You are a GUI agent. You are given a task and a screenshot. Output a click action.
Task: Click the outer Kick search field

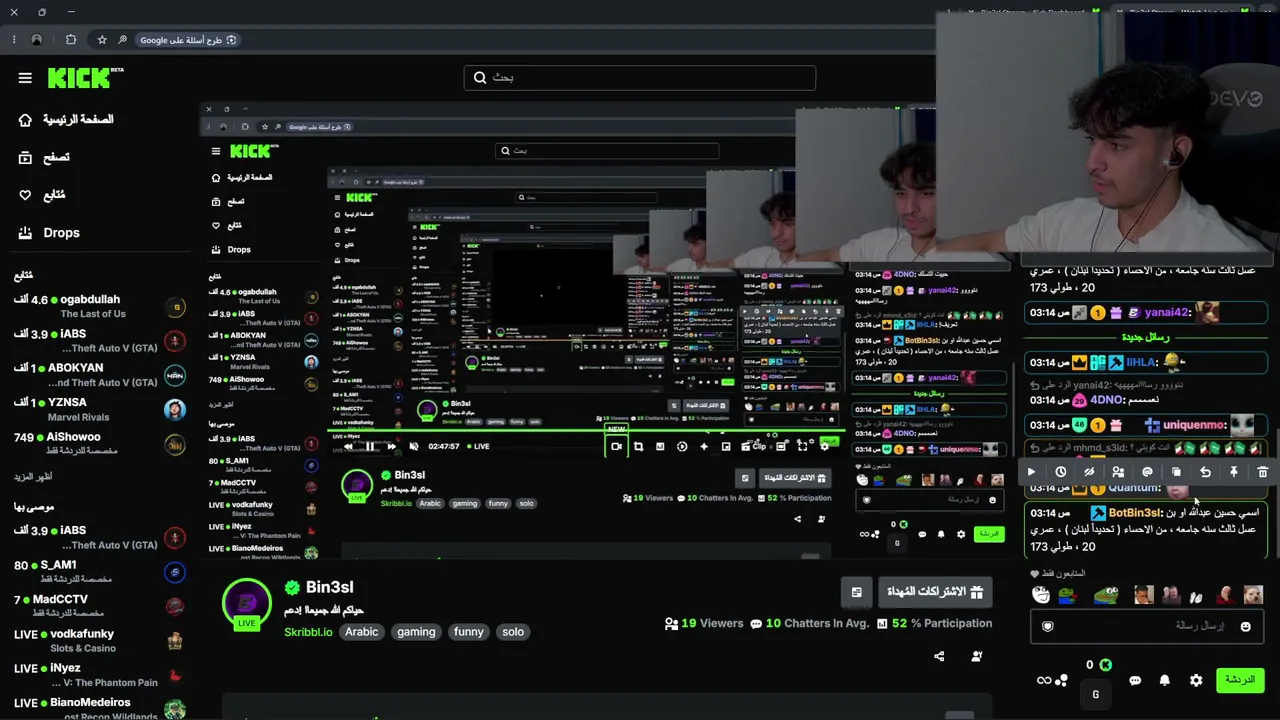[x=640, y=78]
